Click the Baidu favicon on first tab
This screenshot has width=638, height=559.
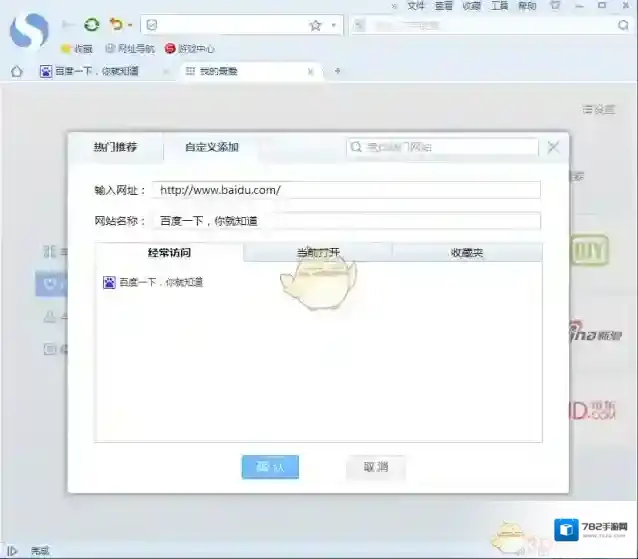click(46, 72)
